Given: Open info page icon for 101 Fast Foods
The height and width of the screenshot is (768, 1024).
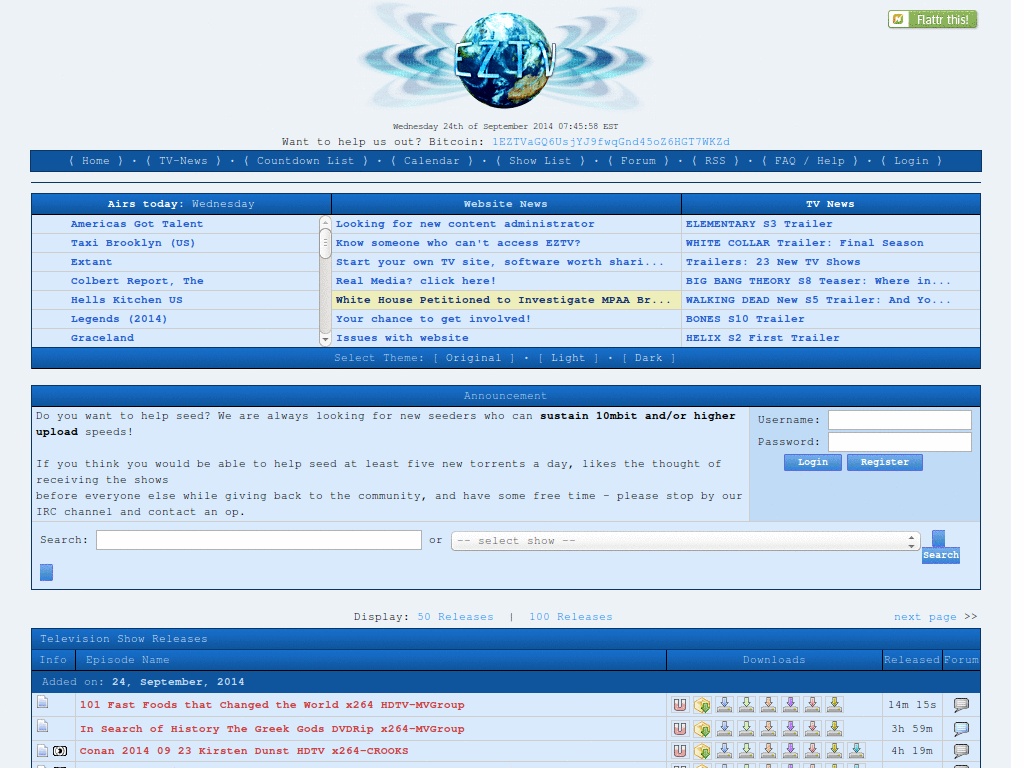Looking at the screenshot, I should tap(42, 702).
